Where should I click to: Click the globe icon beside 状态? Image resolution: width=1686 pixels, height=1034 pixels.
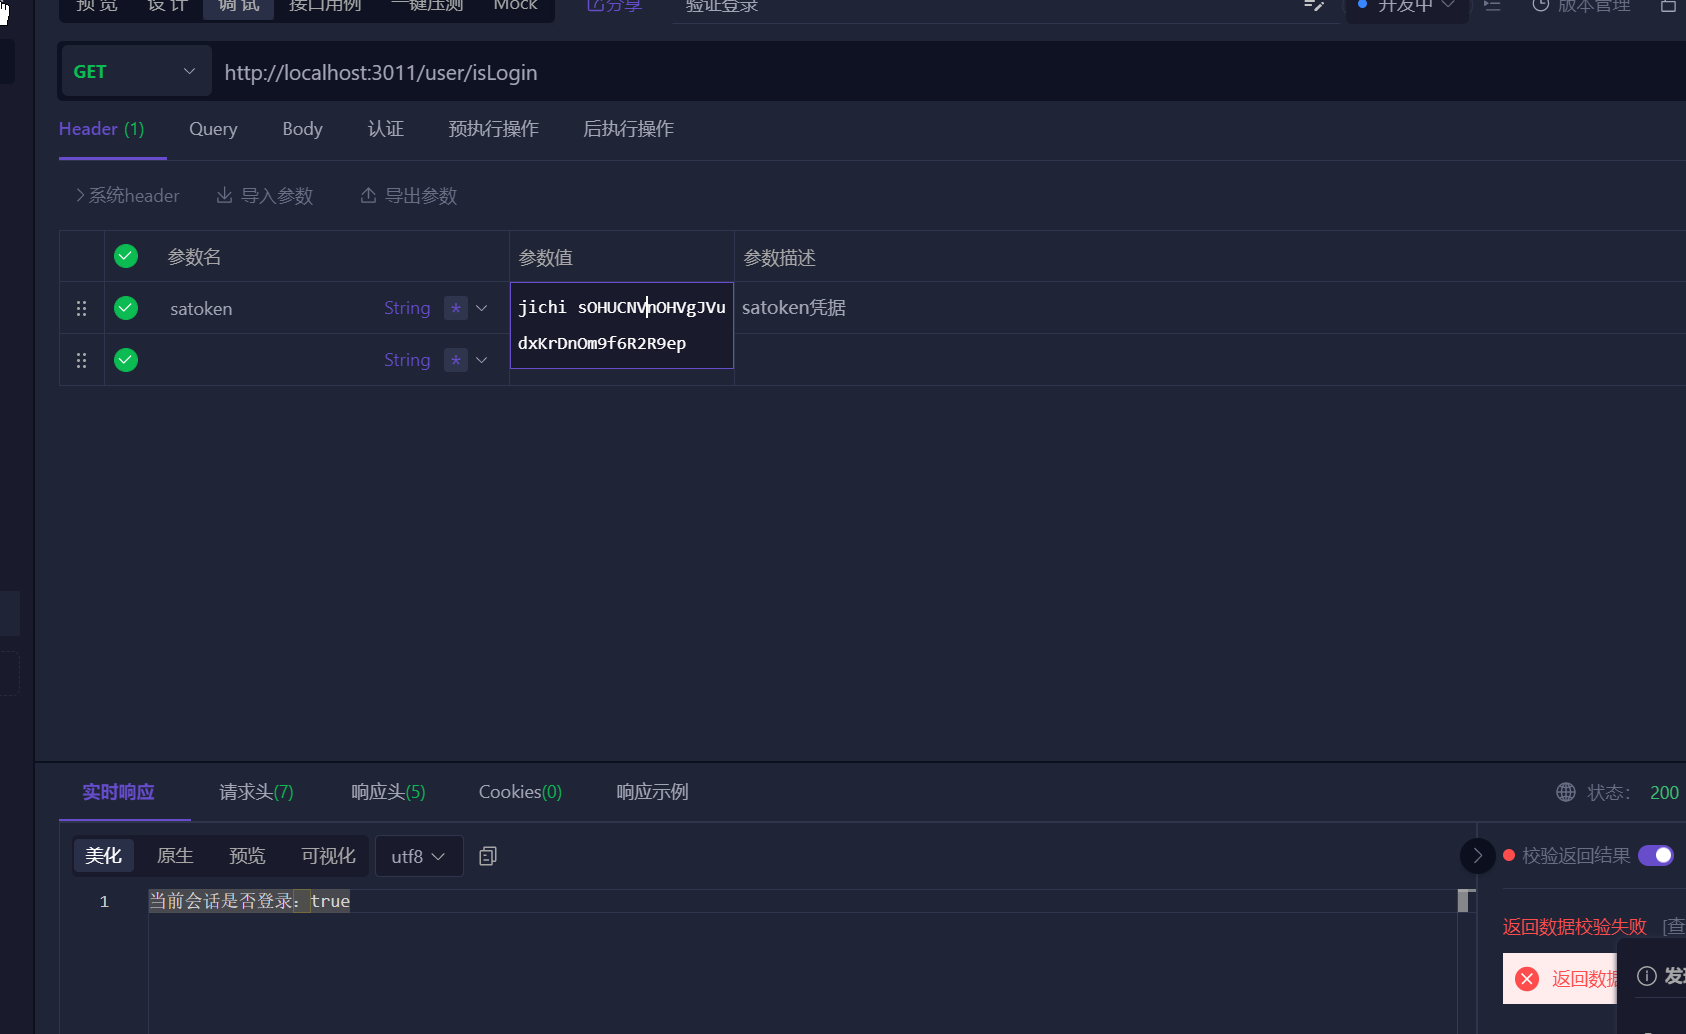point(1566,792)
